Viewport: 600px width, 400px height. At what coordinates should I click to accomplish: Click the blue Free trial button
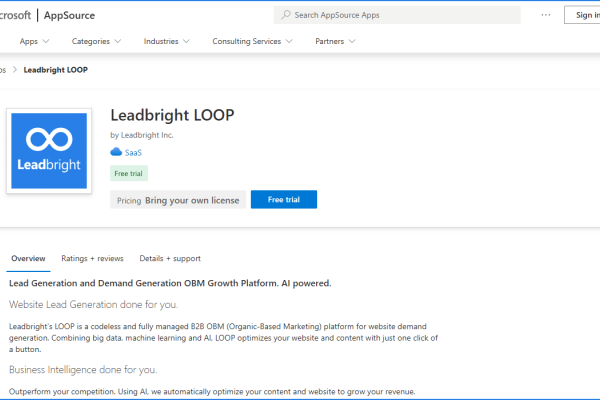pyautogui.click(x=284, y=199)
